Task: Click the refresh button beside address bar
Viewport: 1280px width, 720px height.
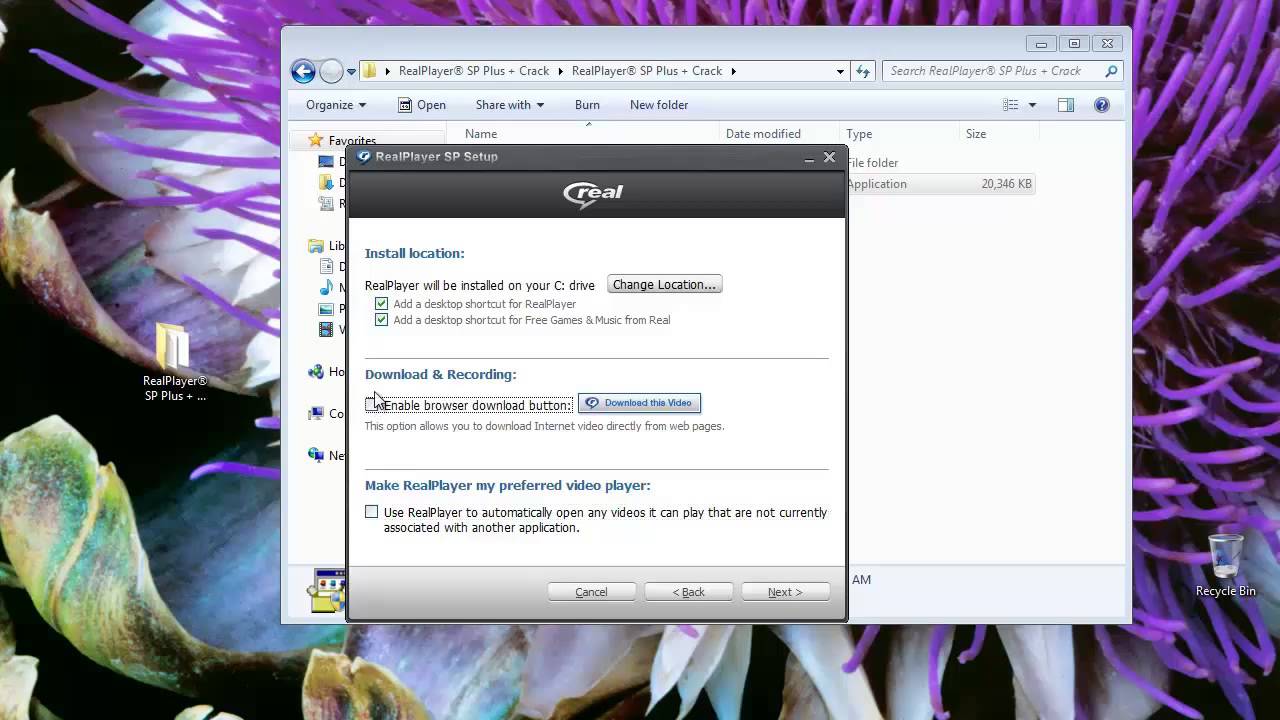Action: click(x=863, y=71)
